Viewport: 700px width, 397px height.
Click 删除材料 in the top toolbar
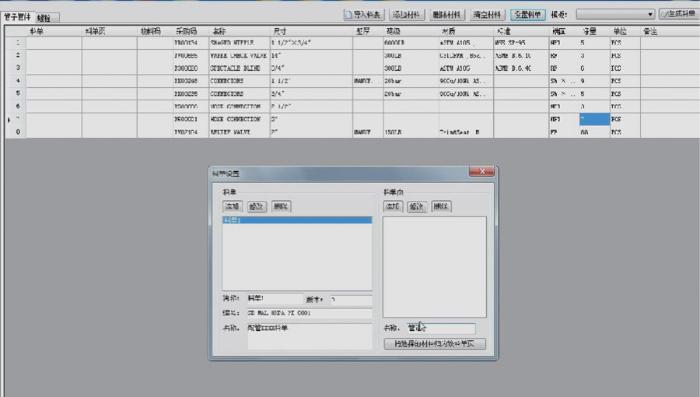(447, 15)
